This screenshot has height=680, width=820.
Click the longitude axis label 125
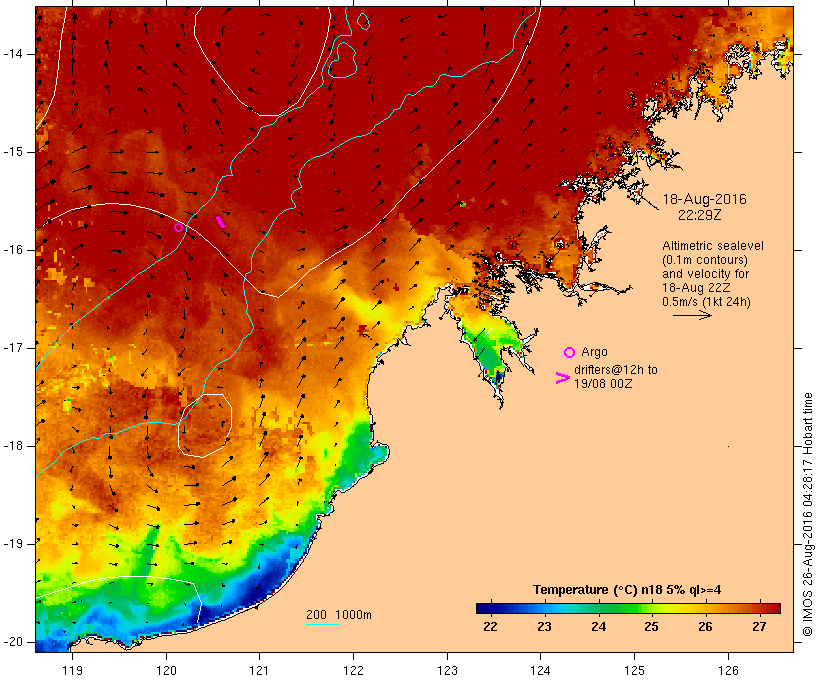coord(634,670)
